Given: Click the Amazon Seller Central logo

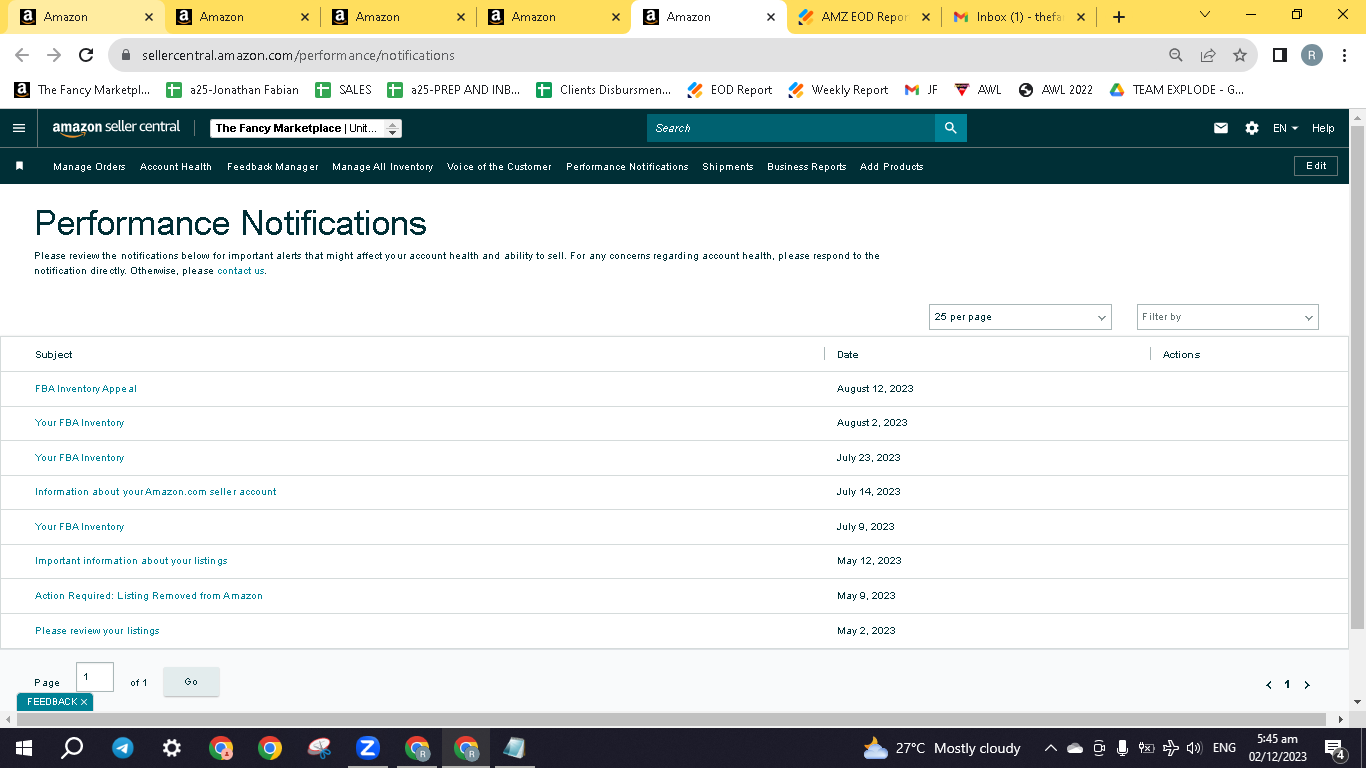Looking at the screenshot, I should click(x=117, y=128).
